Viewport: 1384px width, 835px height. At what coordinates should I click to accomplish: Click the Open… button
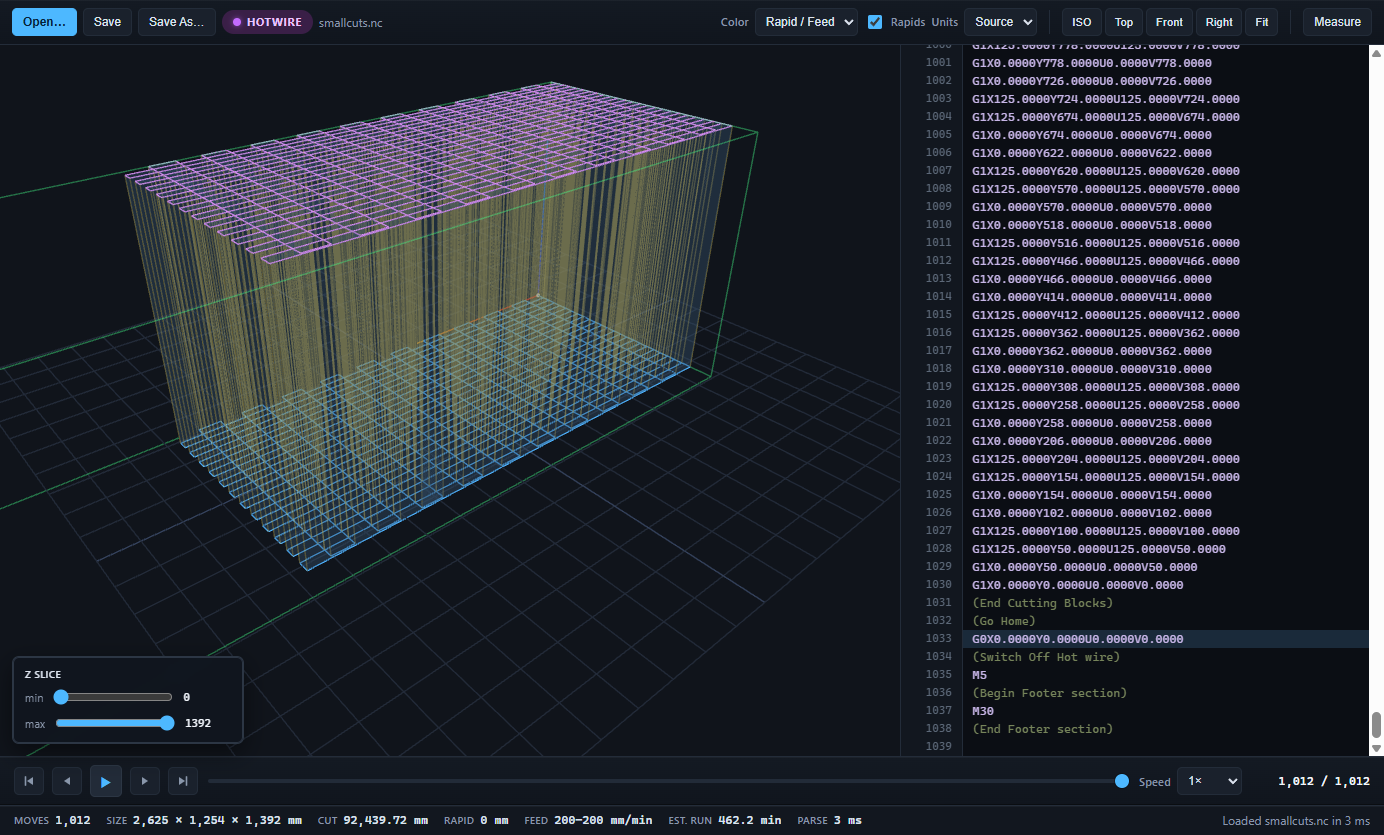(44, 22)
